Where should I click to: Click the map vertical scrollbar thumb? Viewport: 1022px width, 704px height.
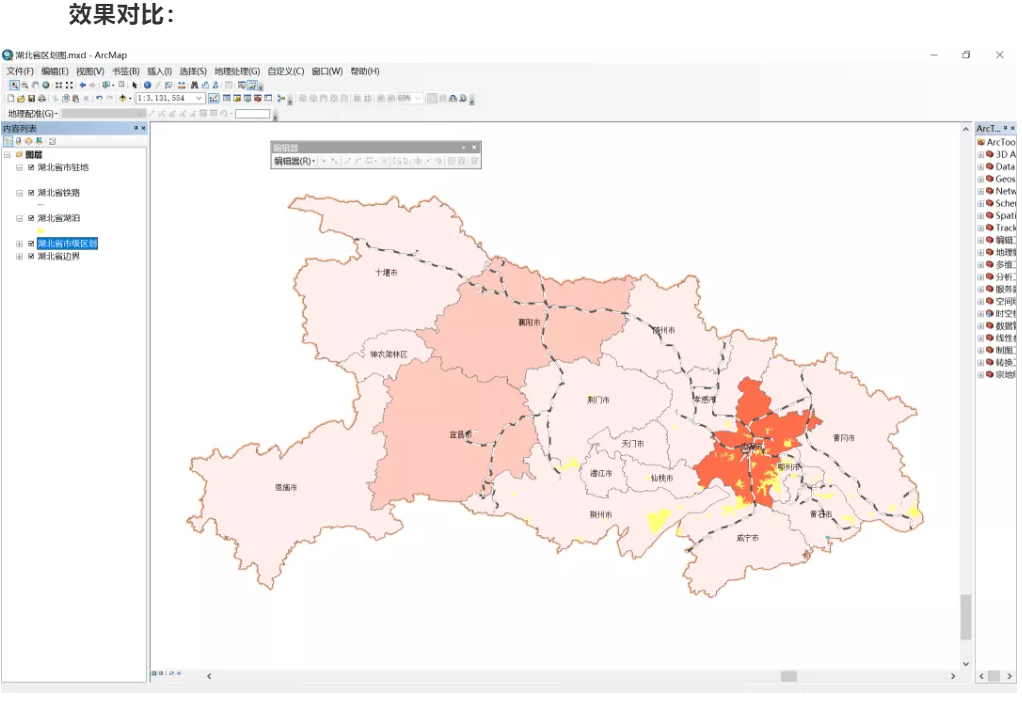pos(965,617)
